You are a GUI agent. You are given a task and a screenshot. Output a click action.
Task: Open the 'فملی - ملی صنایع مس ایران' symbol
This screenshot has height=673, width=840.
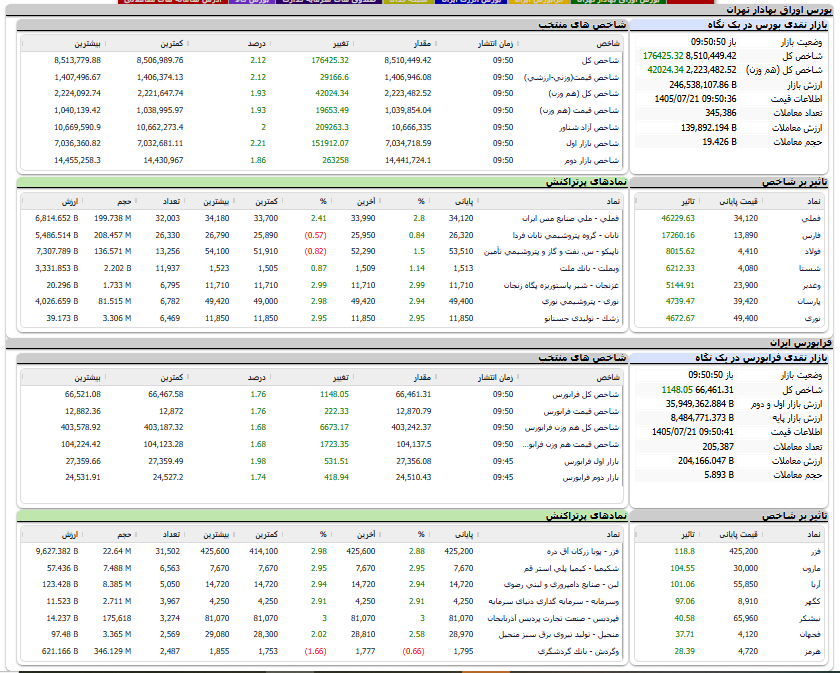pos(570,218)
